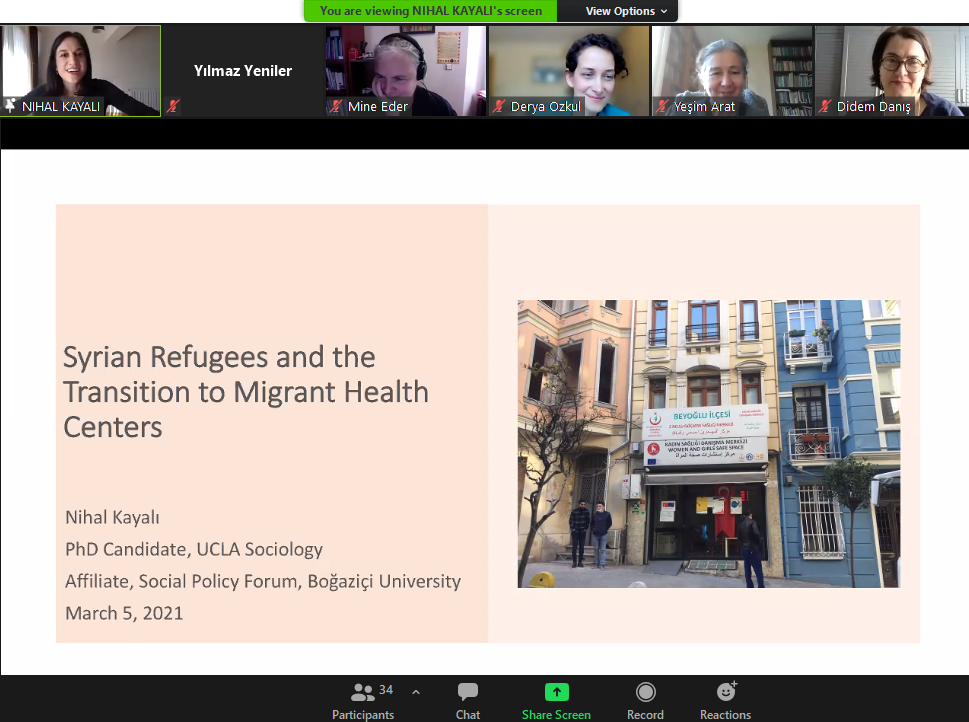The width and height of the screenshot is (969, 722).
Task: Click the building photo on the slide
Action: click(708, 443)
